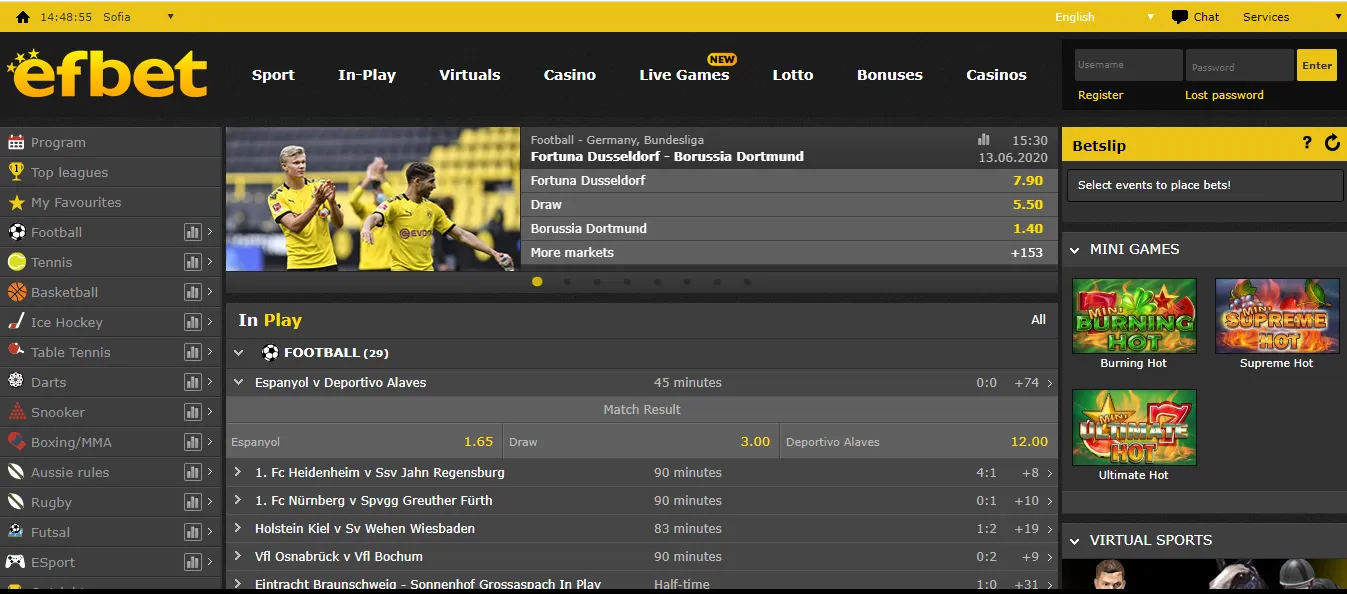Open the In-Play menu
The image size is (1347, 594).
(x=367, y=75)
